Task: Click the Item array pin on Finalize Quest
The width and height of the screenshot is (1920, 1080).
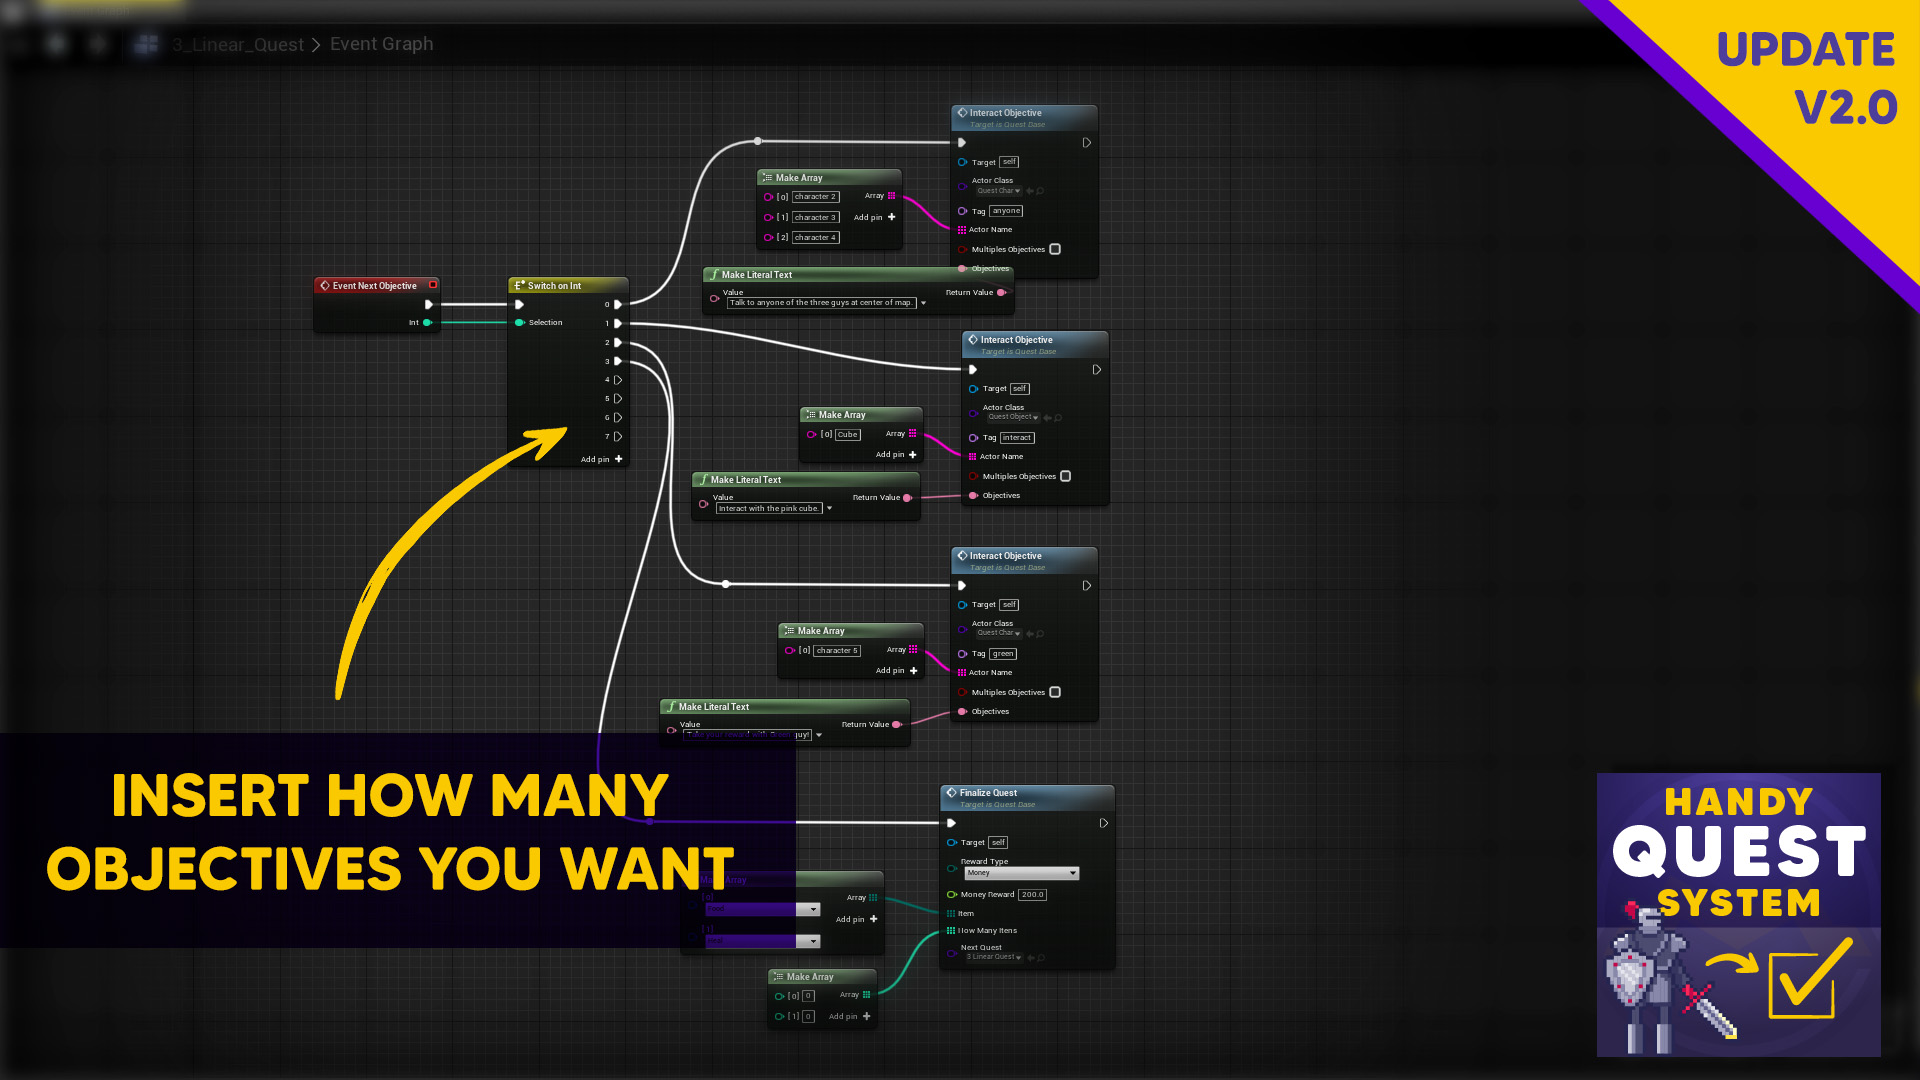Action: pos(951,913)
